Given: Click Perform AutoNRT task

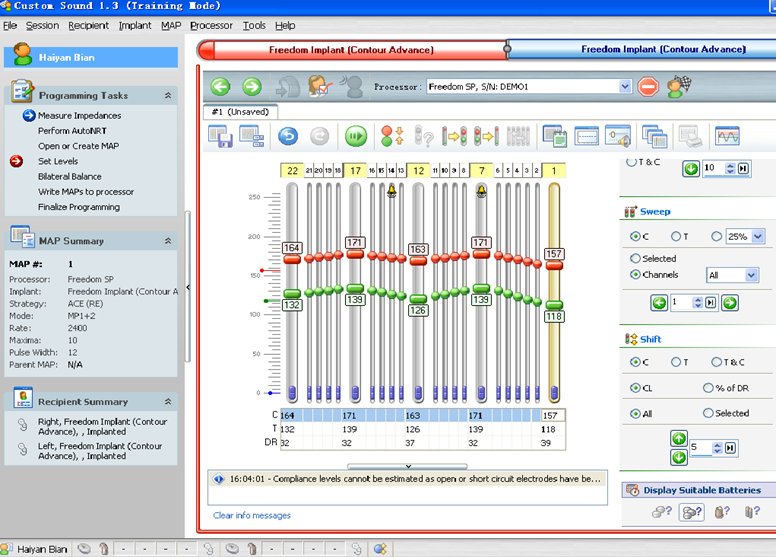Looking at the screenshot, I should tap(72, 131).
